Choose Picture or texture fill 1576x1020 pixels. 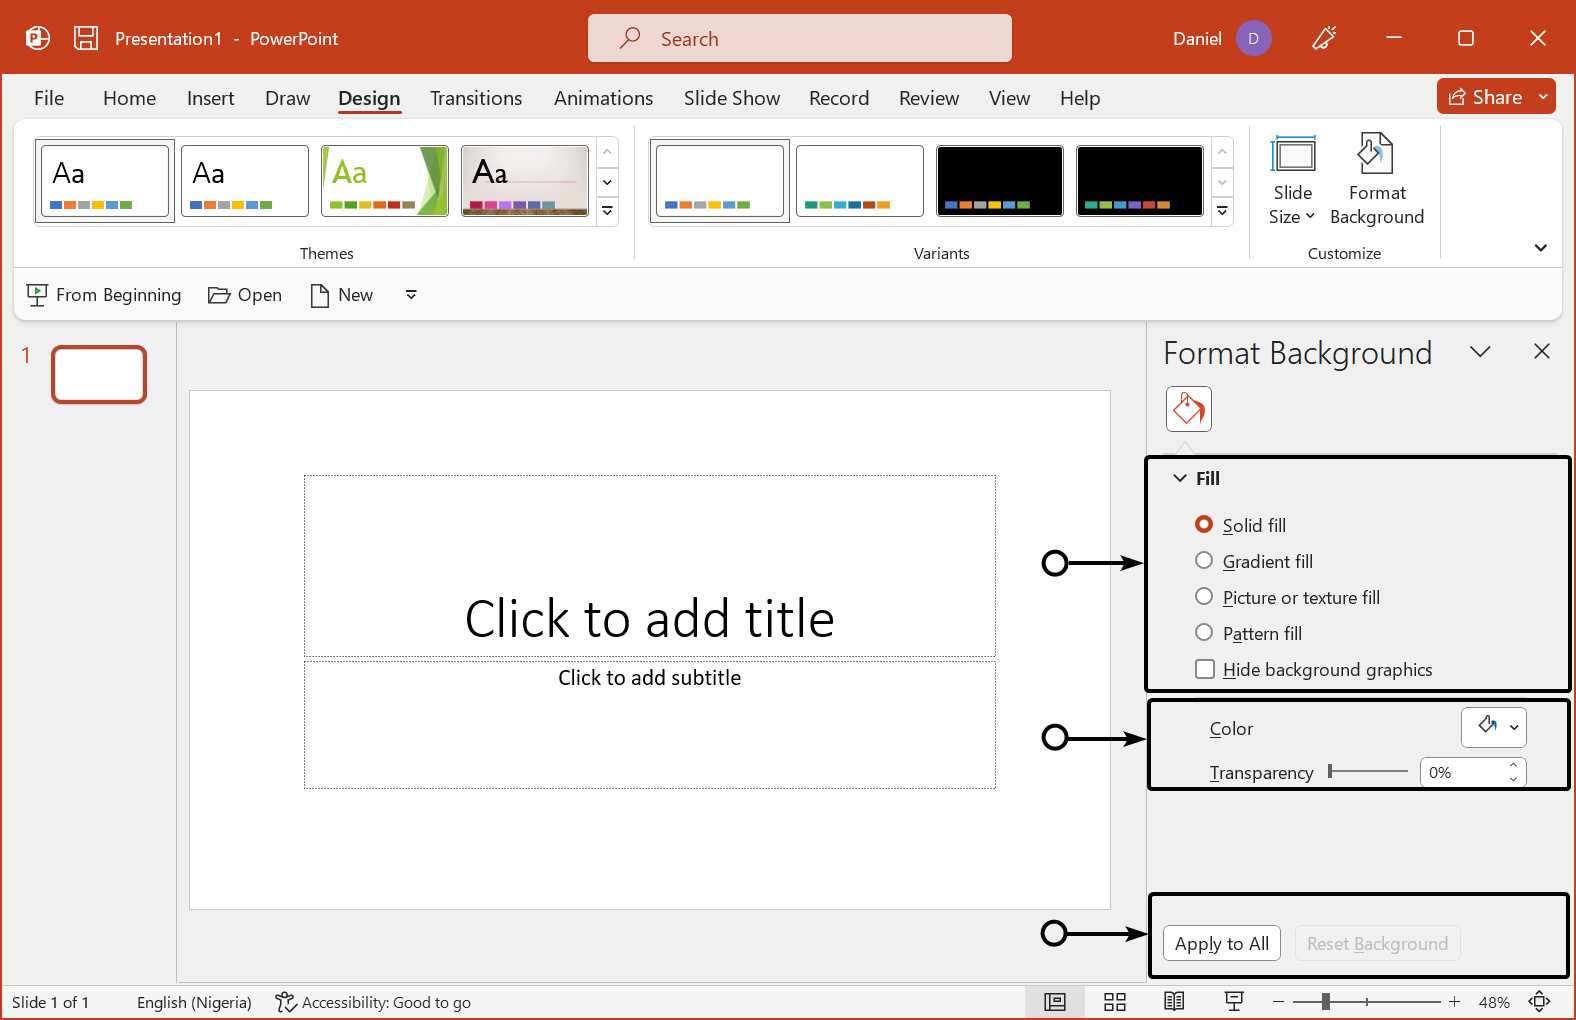(x=1204, y=597)
